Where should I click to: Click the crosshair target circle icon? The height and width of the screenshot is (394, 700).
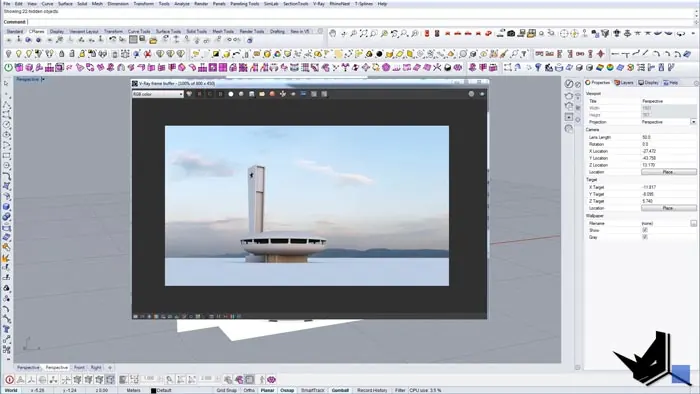(x=564, y=33)
